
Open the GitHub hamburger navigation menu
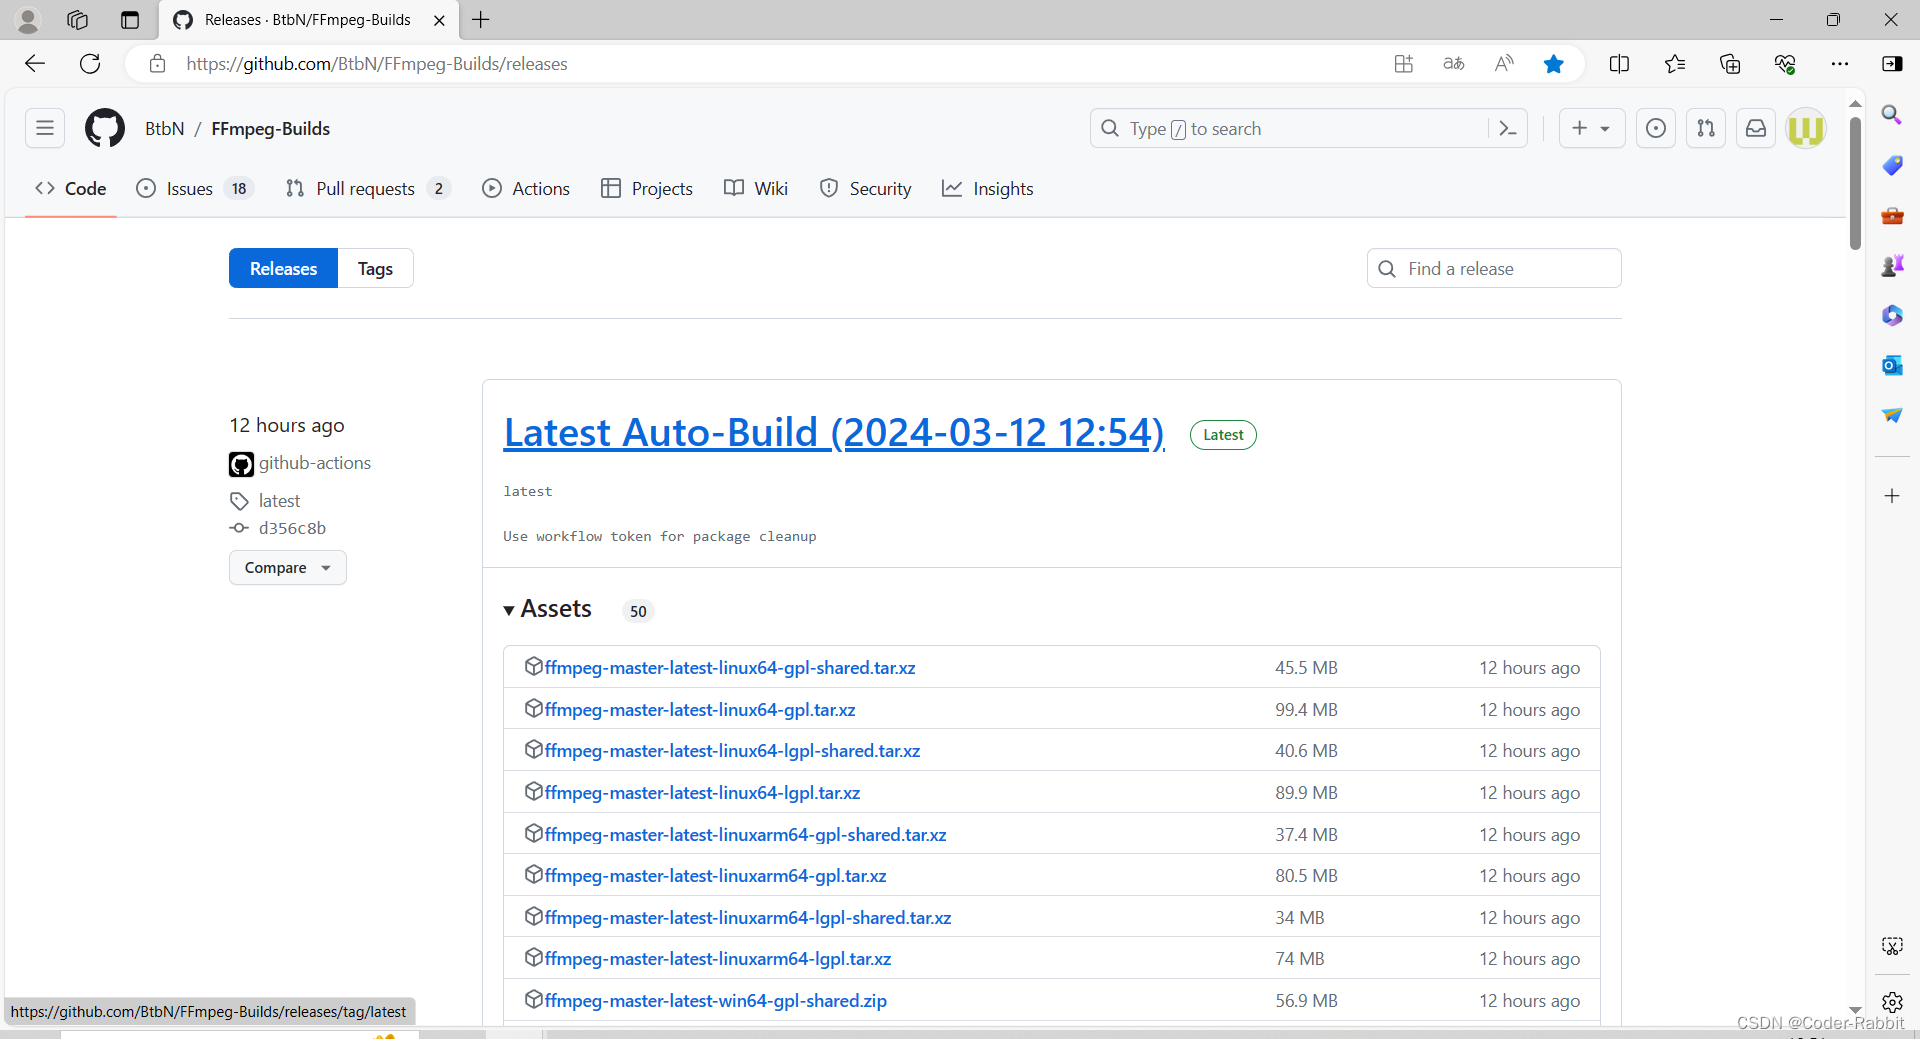(x=45, y=128)
